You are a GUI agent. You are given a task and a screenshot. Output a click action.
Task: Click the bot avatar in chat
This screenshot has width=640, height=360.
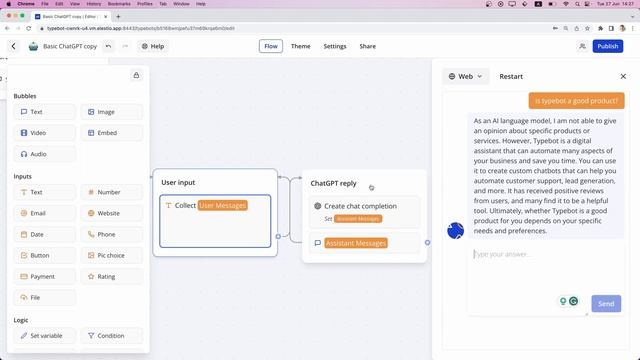click(456, 231)
